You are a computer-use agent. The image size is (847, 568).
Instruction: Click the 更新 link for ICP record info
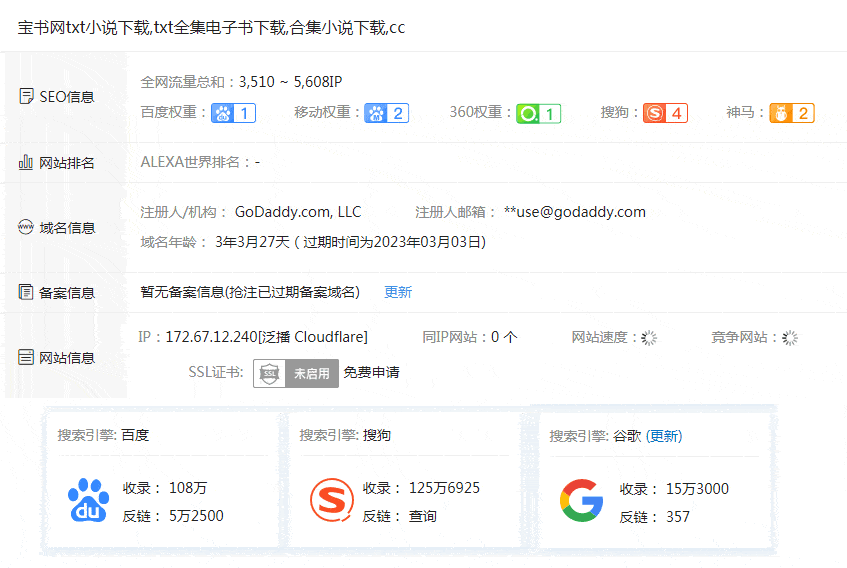[398, 292]
